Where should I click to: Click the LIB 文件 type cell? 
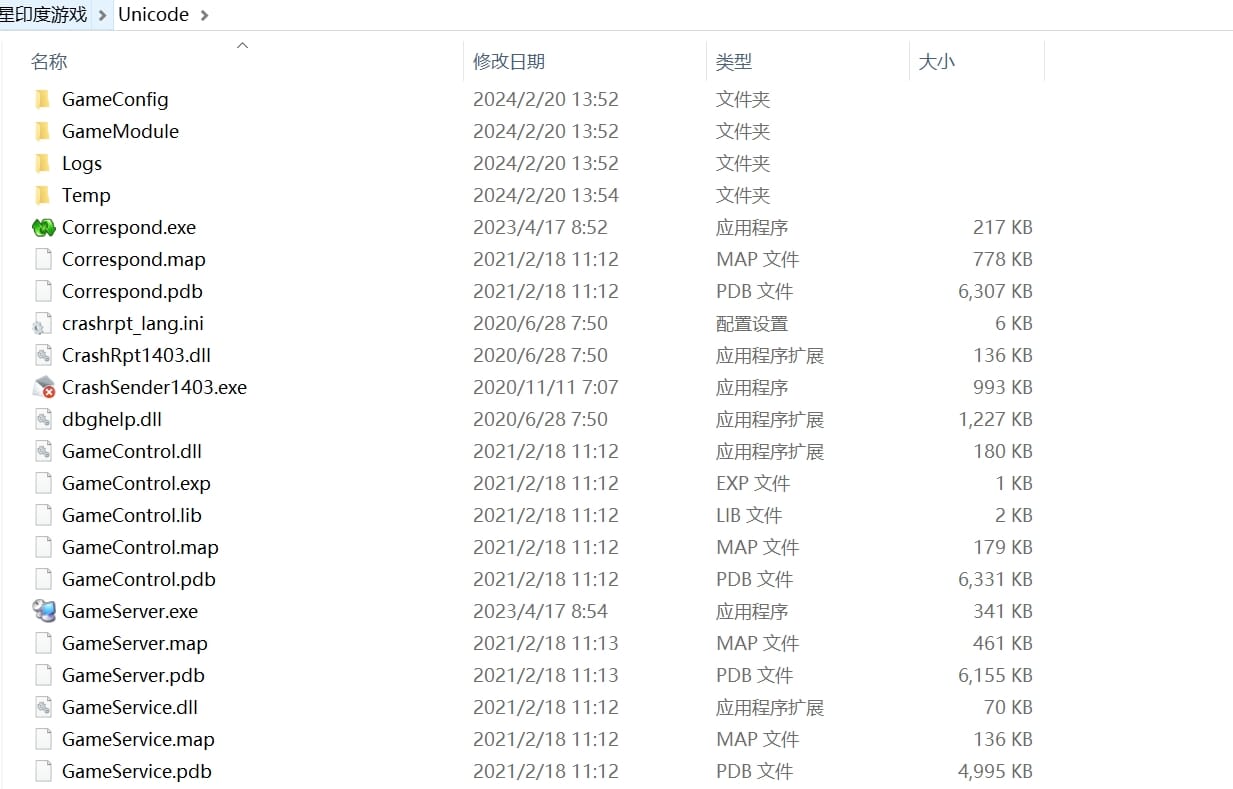click(x=749, y=515)
